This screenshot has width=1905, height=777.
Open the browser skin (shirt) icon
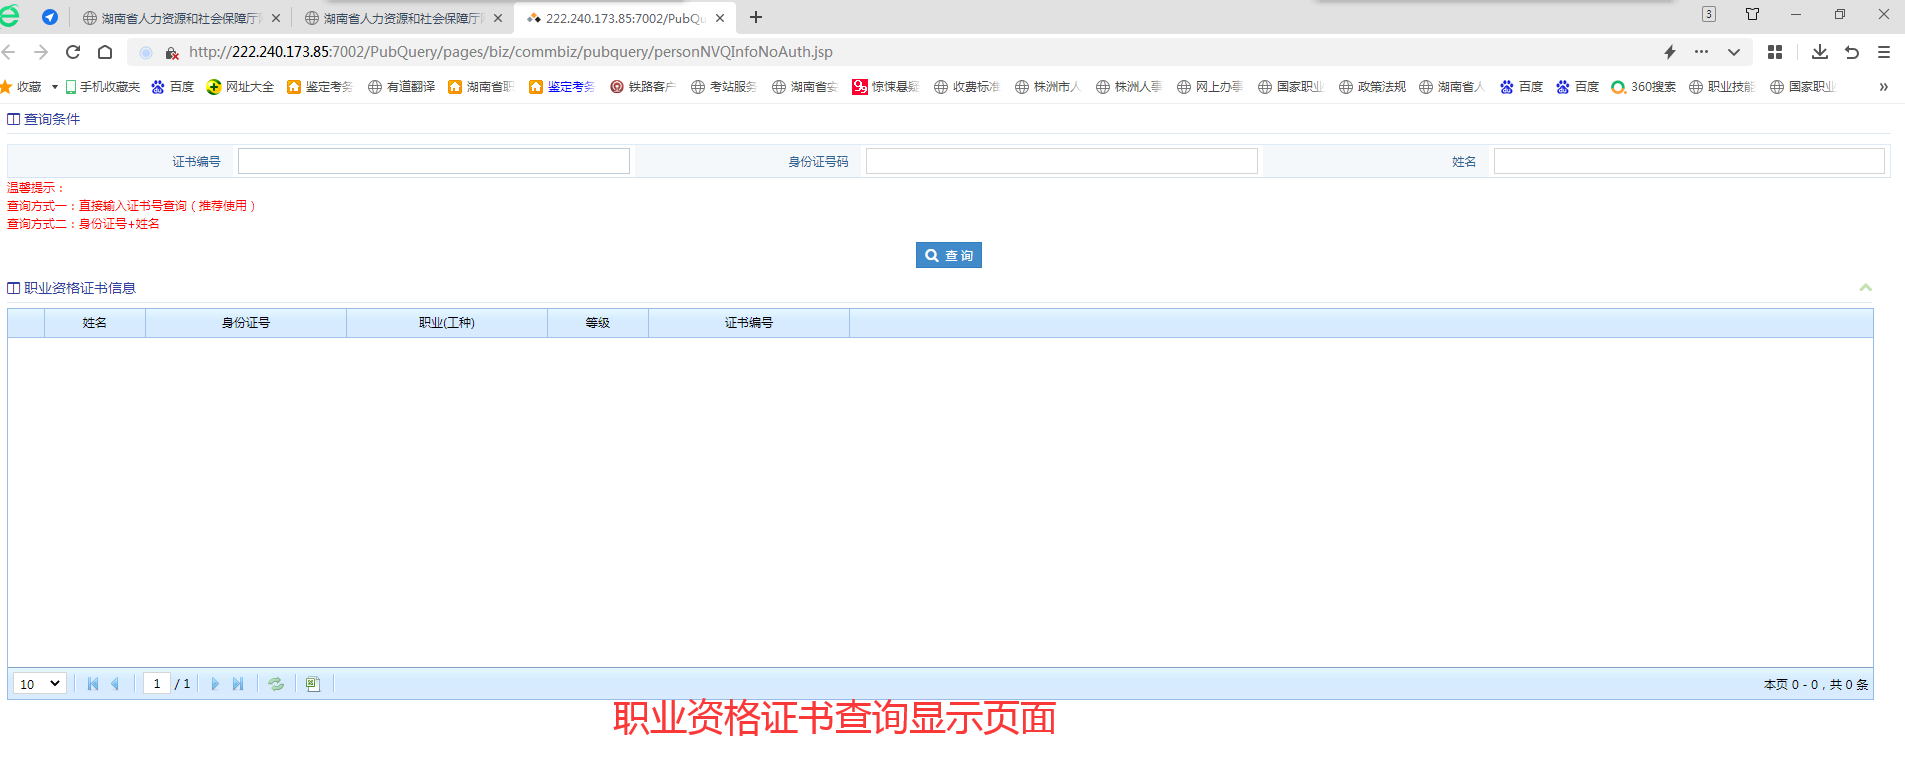tap(1752, 15)
